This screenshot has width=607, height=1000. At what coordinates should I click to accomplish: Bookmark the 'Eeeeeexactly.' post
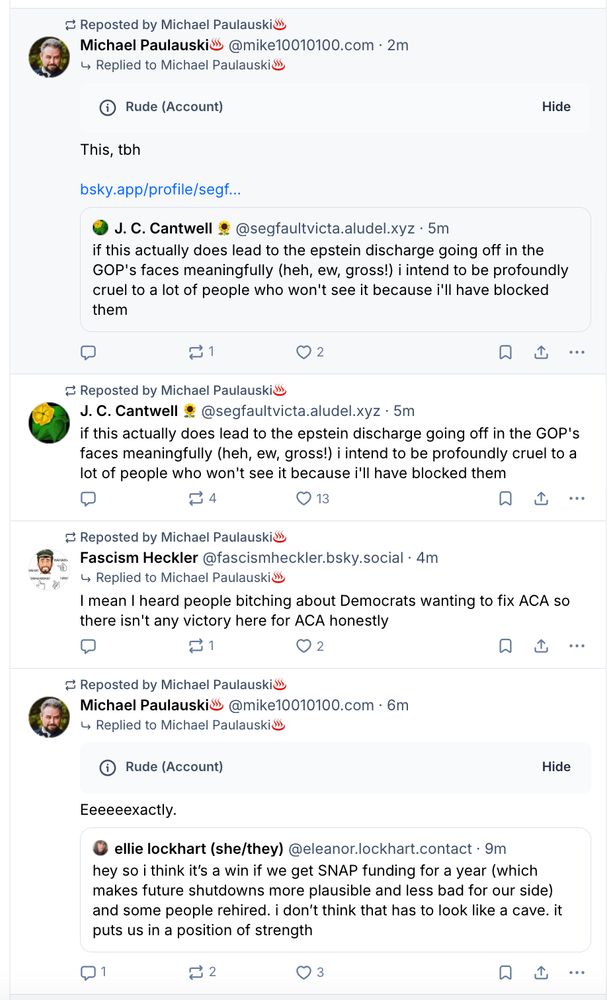506,971
